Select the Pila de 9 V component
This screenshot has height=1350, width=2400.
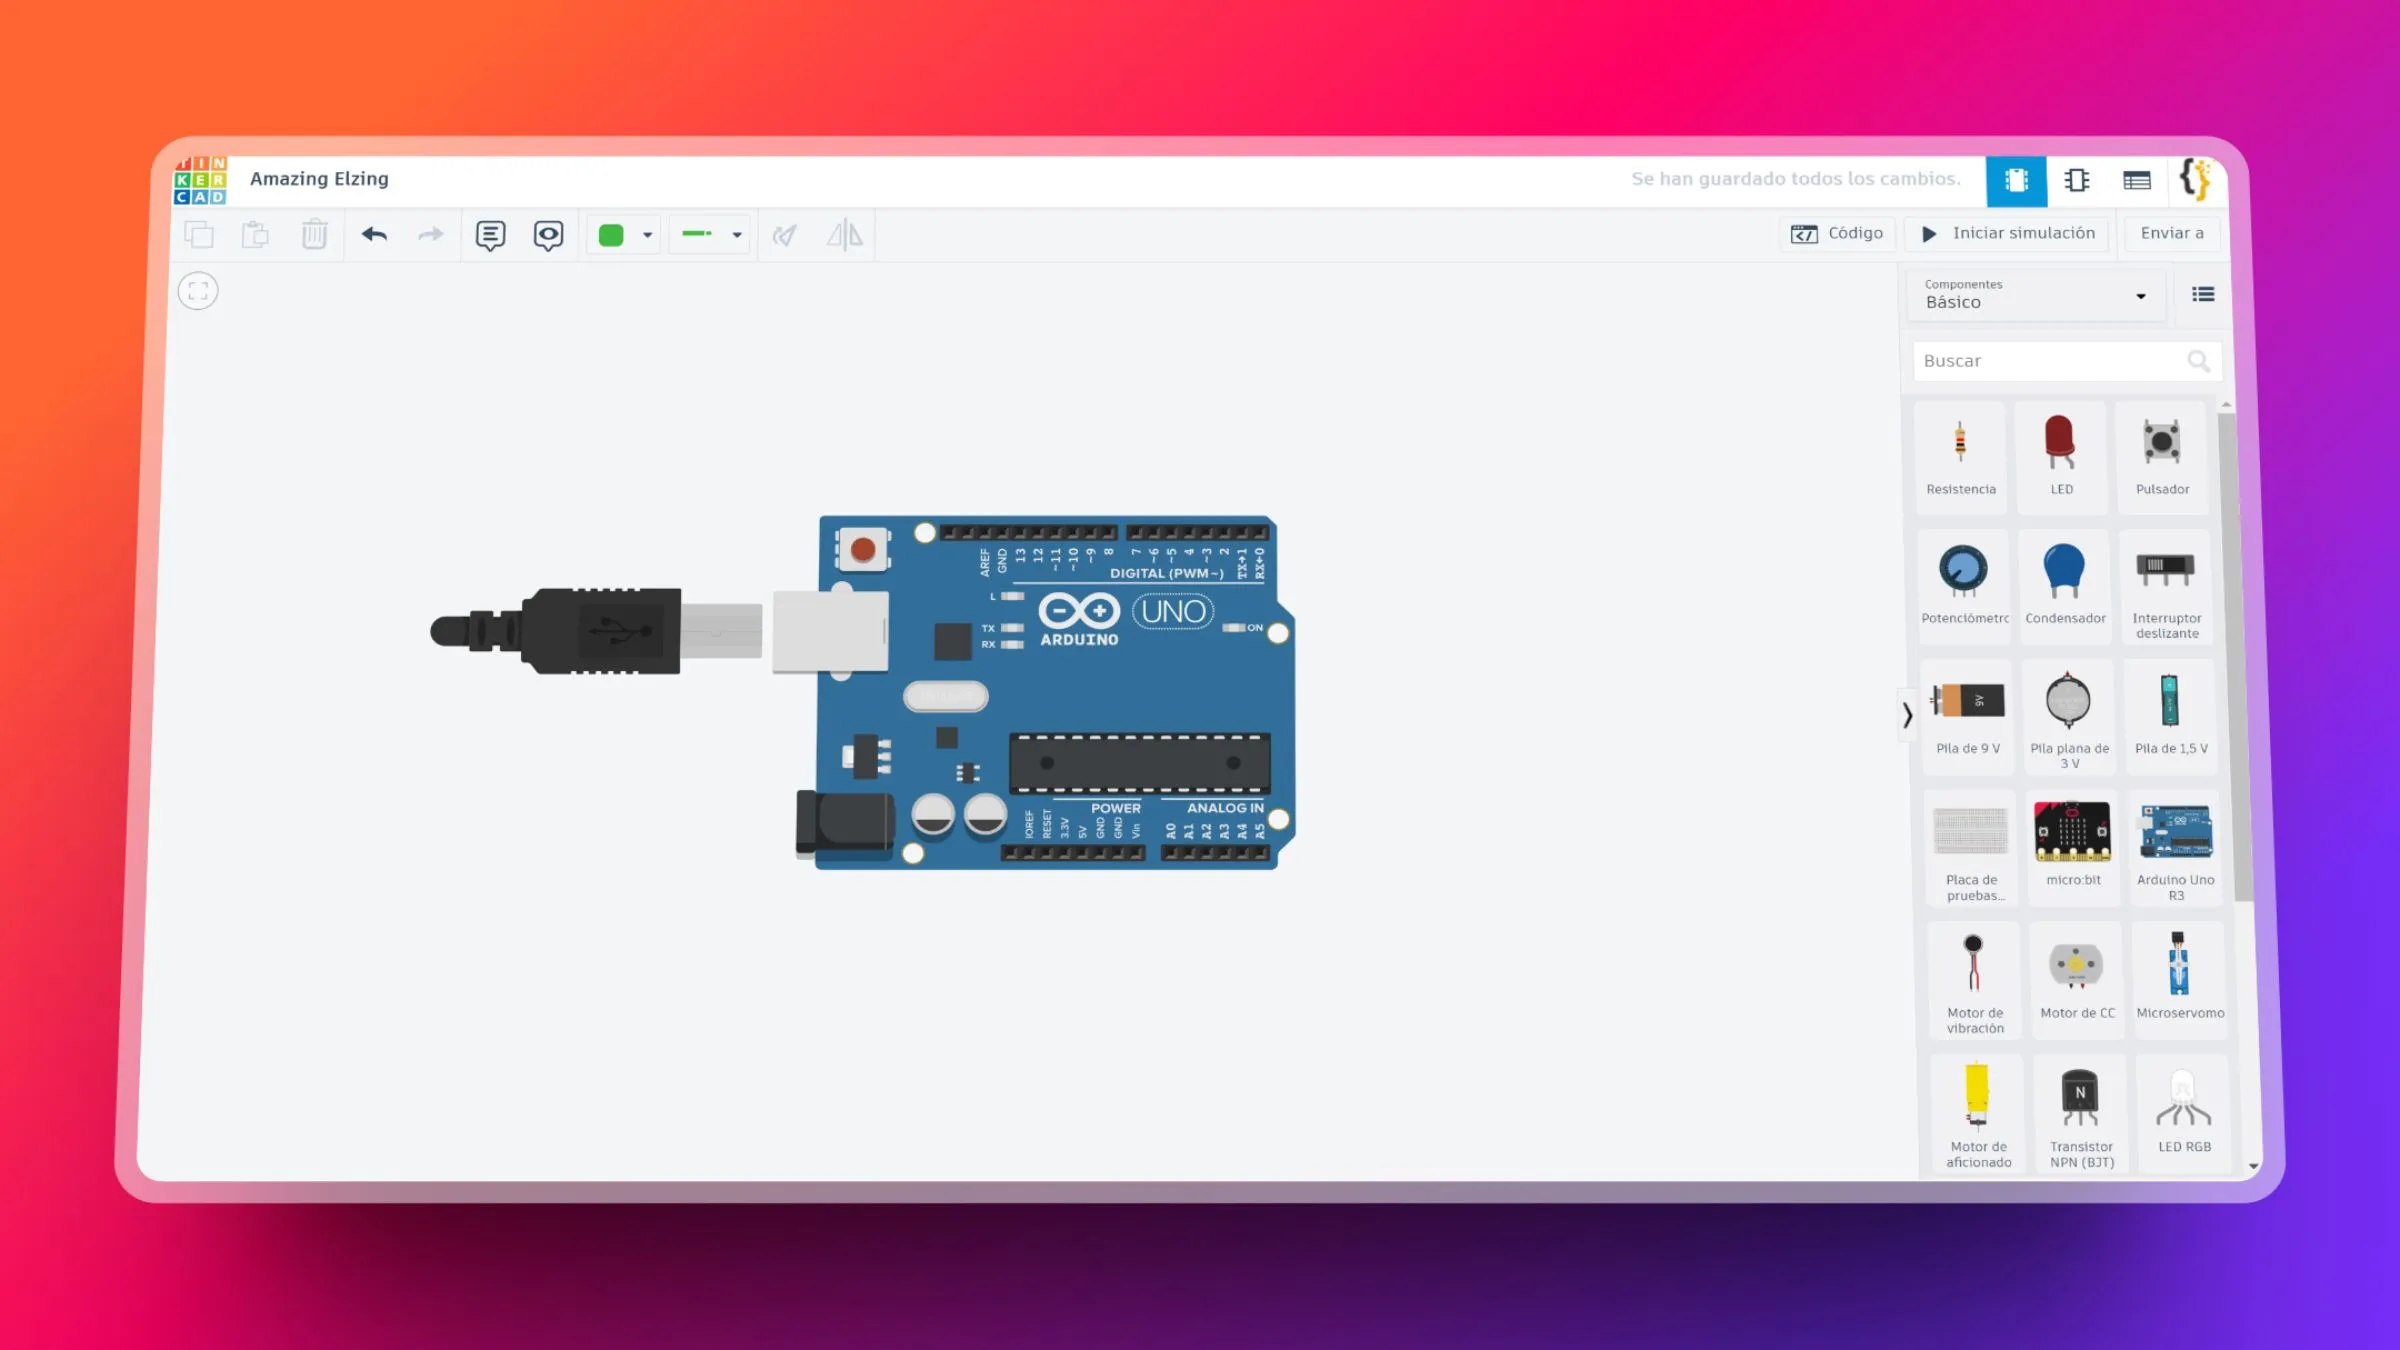(1967, 717)
